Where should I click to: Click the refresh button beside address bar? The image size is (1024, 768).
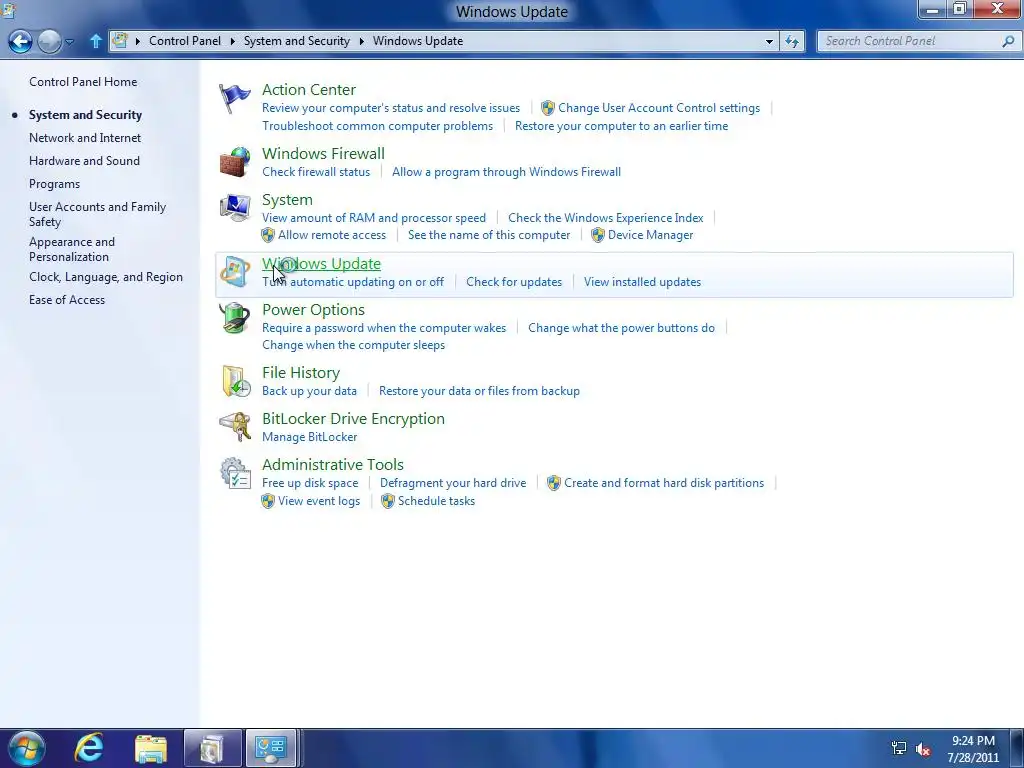[792, 41]
